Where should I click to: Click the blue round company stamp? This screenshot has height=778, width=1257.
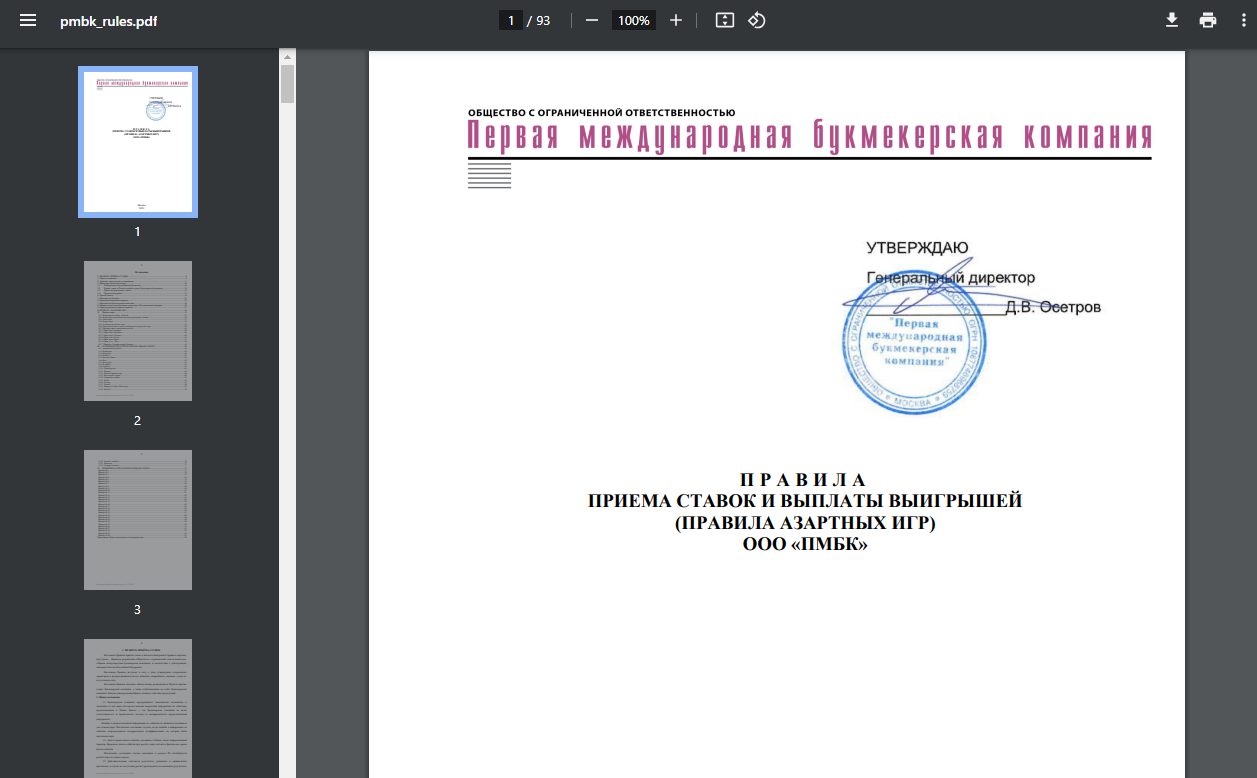pos(912,342)
